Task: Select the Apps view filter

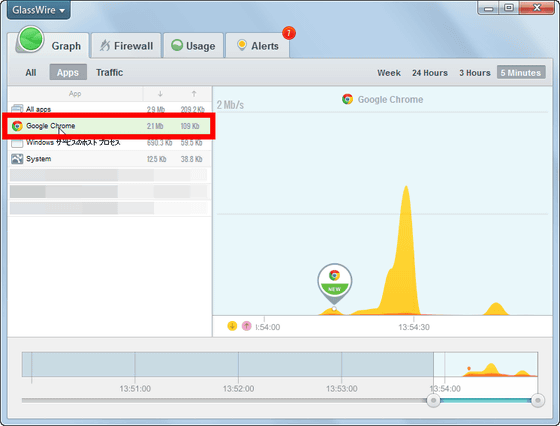Action: [x=68, y=72]
